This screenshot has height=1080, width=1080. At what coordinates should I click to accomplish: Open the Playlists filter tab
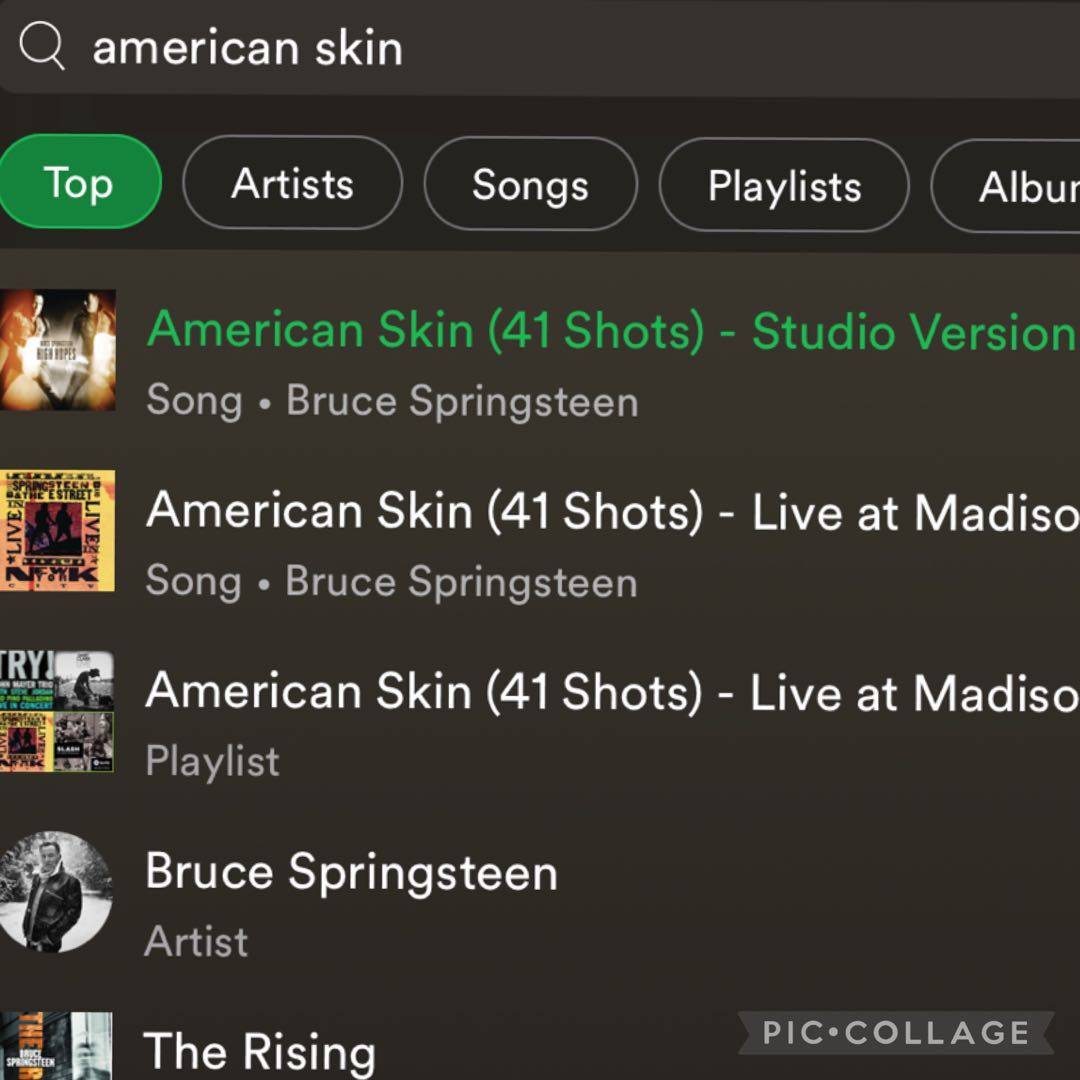(x=784, y=186)
